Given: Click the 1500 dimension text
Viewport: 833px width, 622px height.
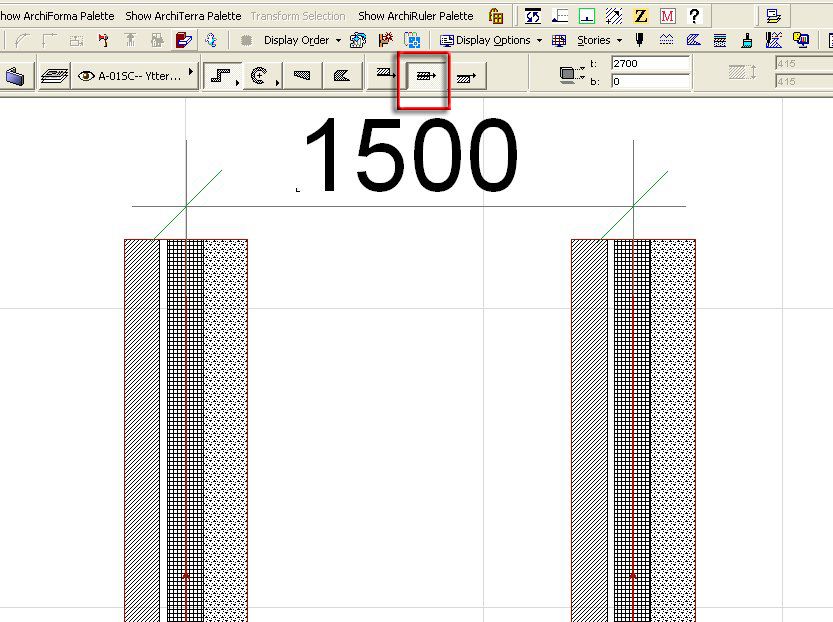Looking at the screenshot, I should tap(410, 155).
